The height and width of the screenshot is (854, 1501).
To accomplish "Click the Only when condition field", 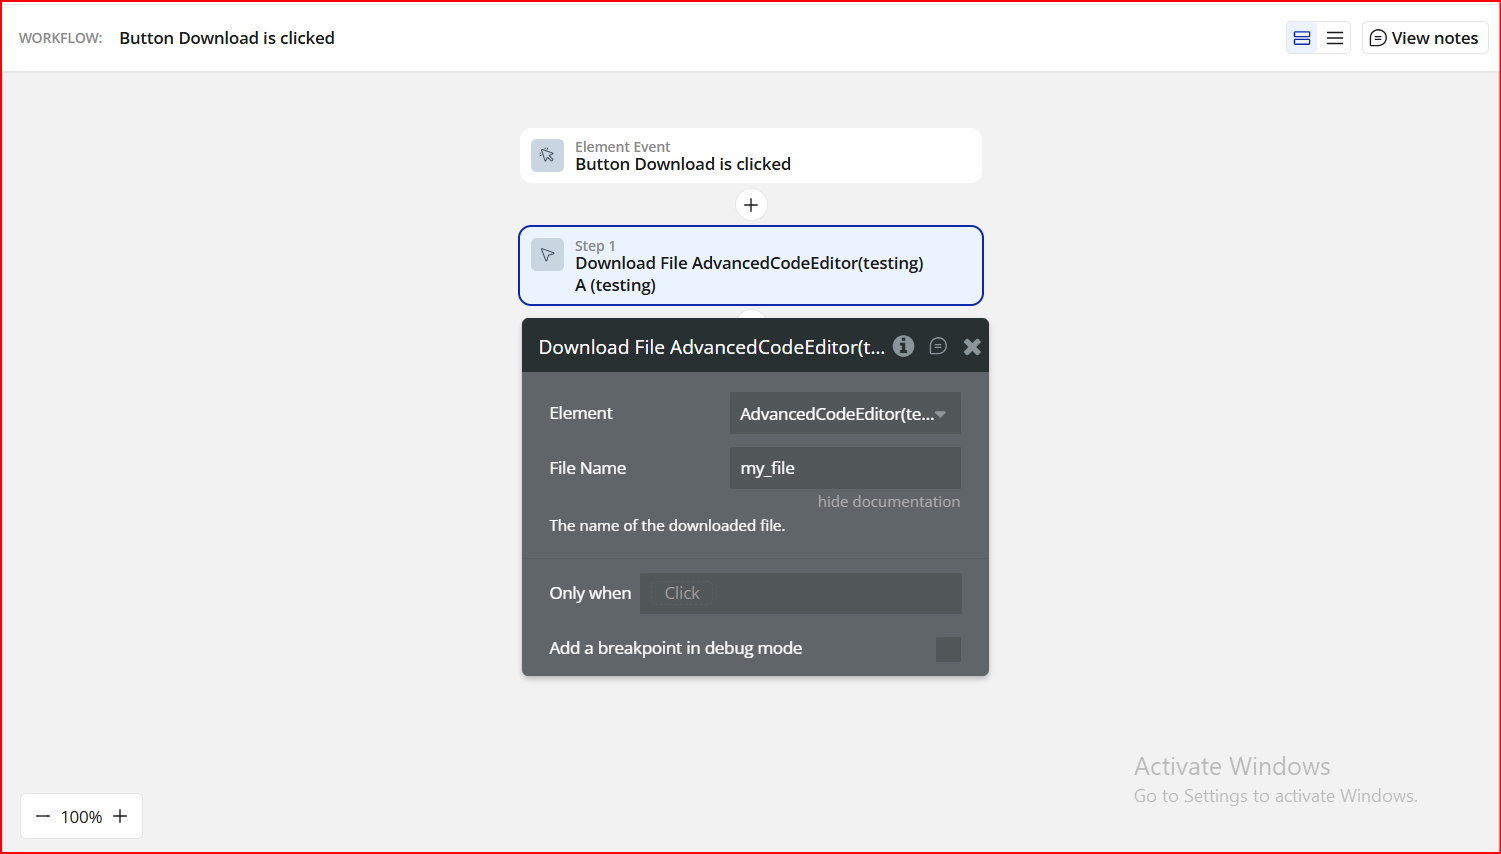I will point(800,593).
